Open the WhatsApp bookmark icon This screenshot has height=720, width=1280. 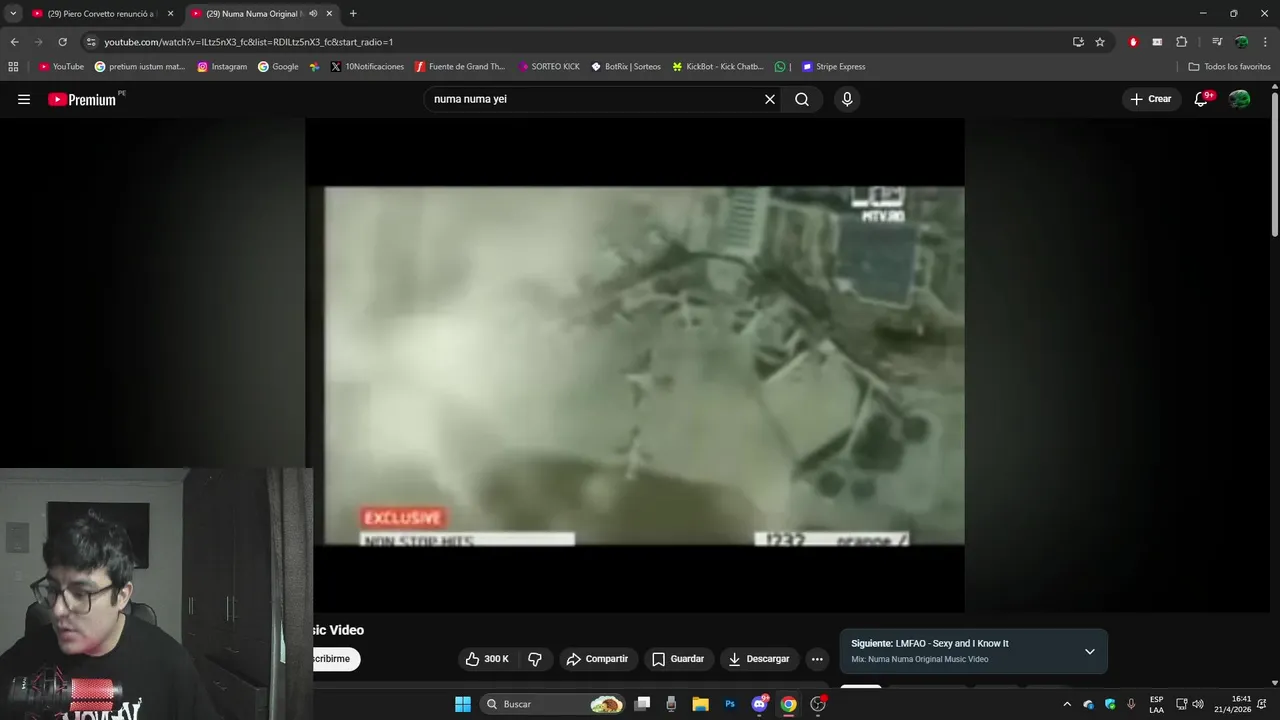pos(780,67)
